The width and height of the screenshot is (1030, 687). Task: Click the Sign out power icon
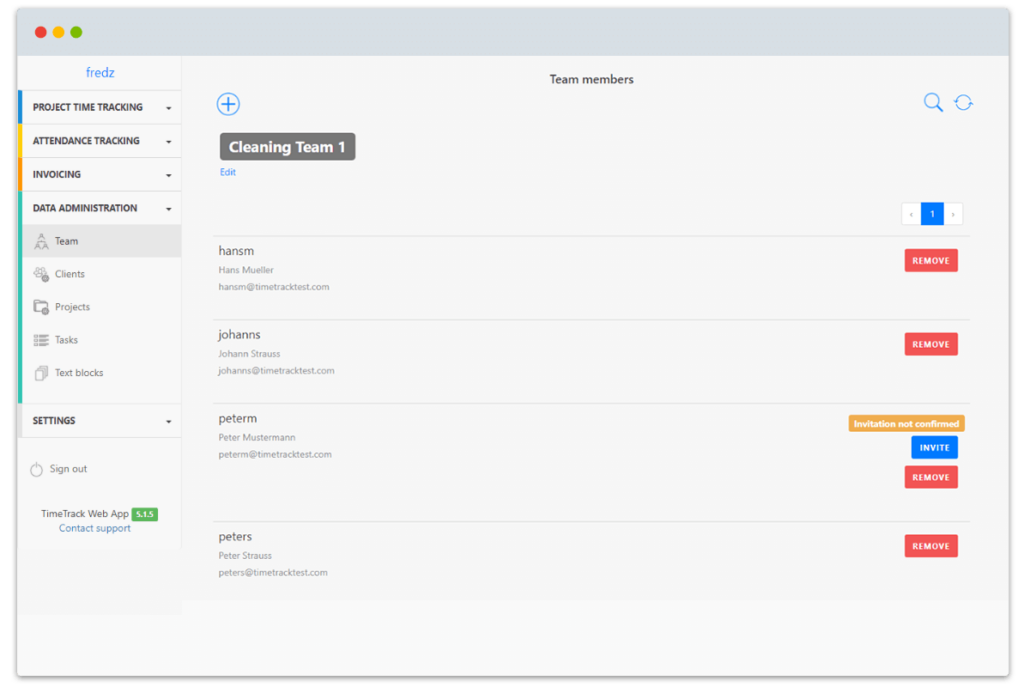37,469
